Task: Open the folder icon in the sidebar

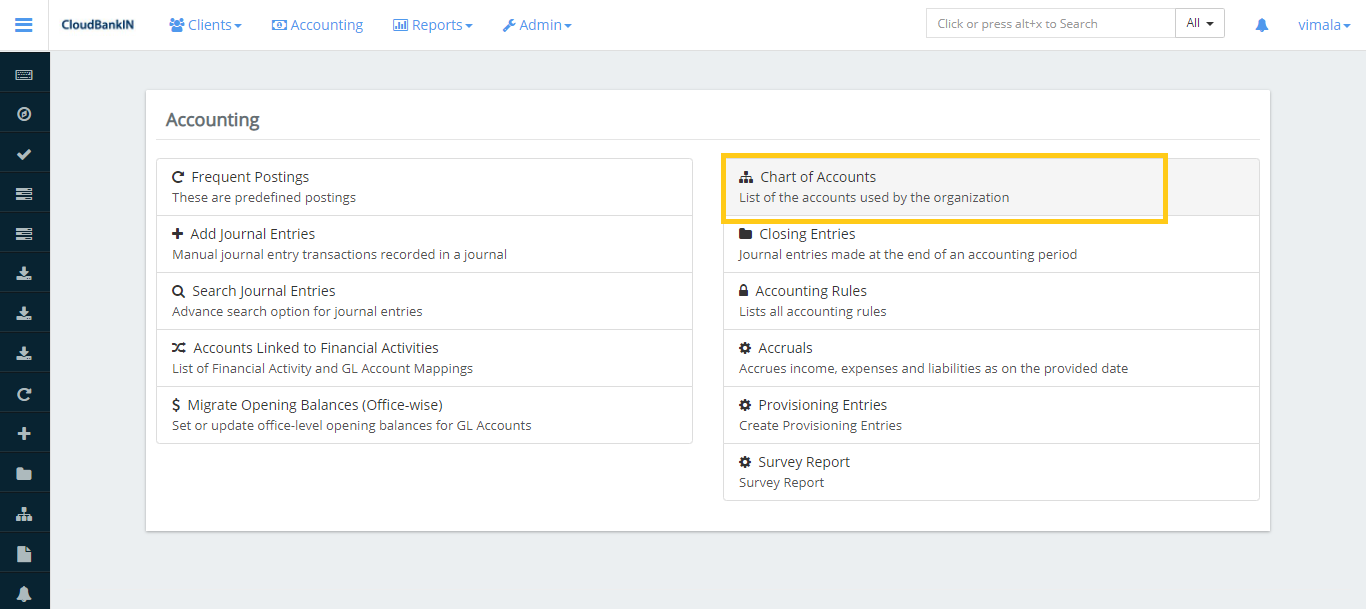Action: (x=24, y=472)
